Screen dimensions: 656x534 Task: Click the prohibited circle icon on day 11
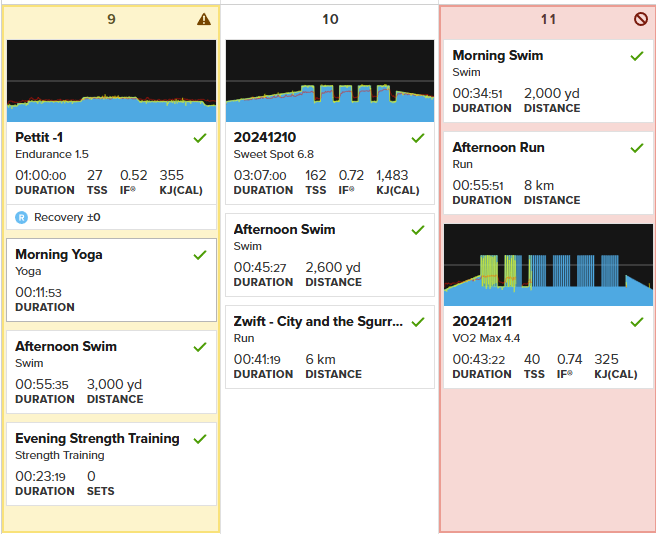(641, 19)
